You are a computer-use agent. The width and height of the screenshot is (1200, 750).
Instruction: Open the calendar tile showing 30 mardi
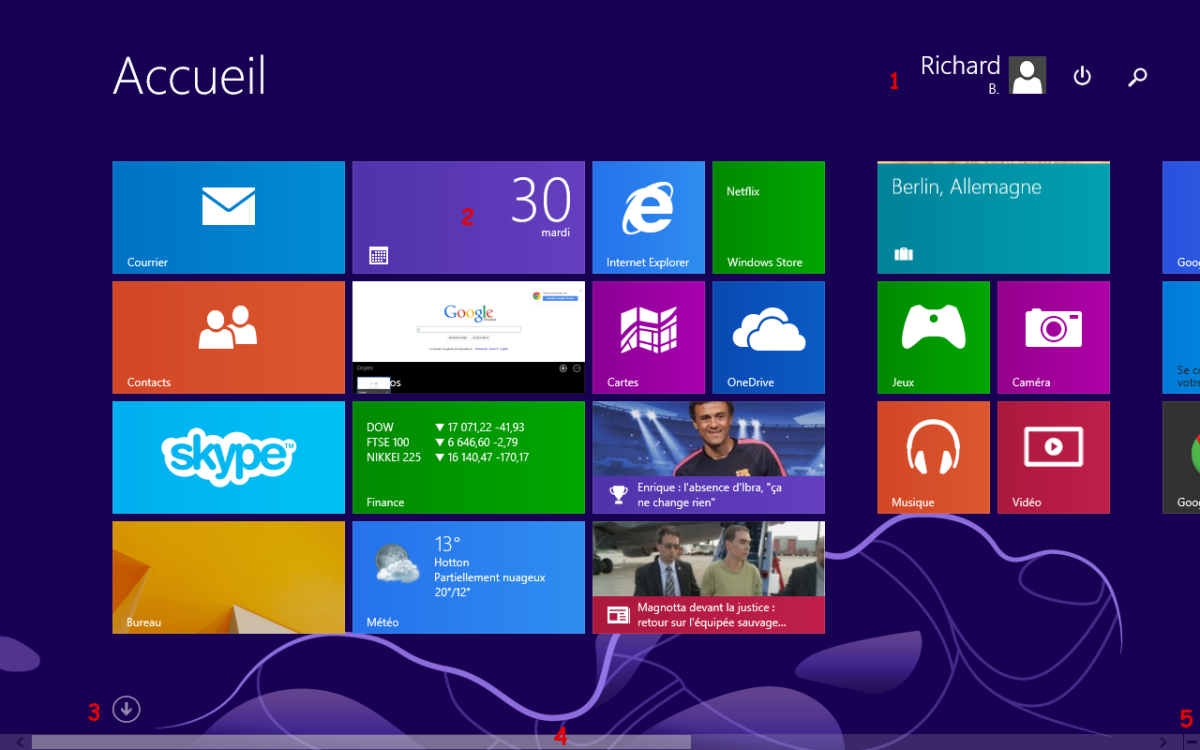pyautogui.click(x=468, y=217)
